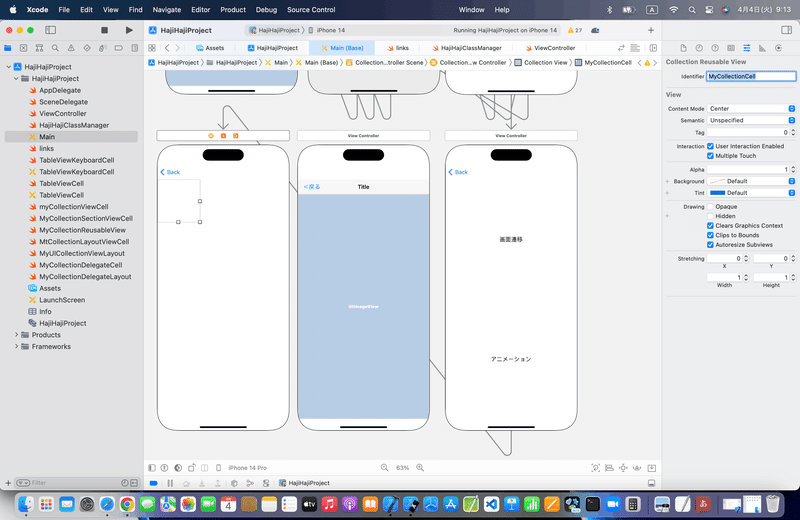Toggle the debug area show/hide button

(x=652, y=483)
